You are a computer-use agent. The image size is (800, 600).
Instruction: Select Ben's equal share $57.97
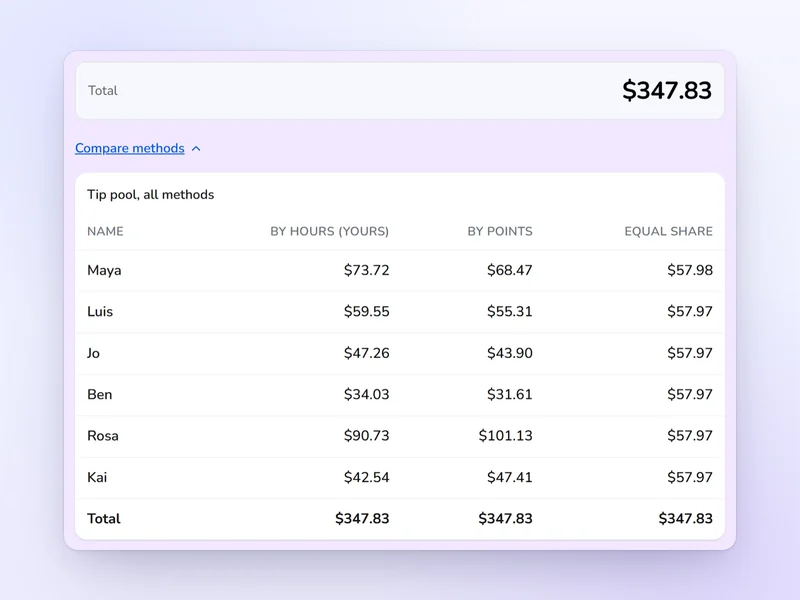tap(690, 394)
